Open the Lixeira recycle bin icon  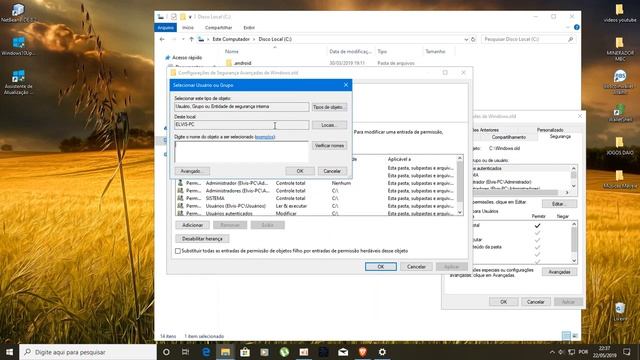click(620, 311)
